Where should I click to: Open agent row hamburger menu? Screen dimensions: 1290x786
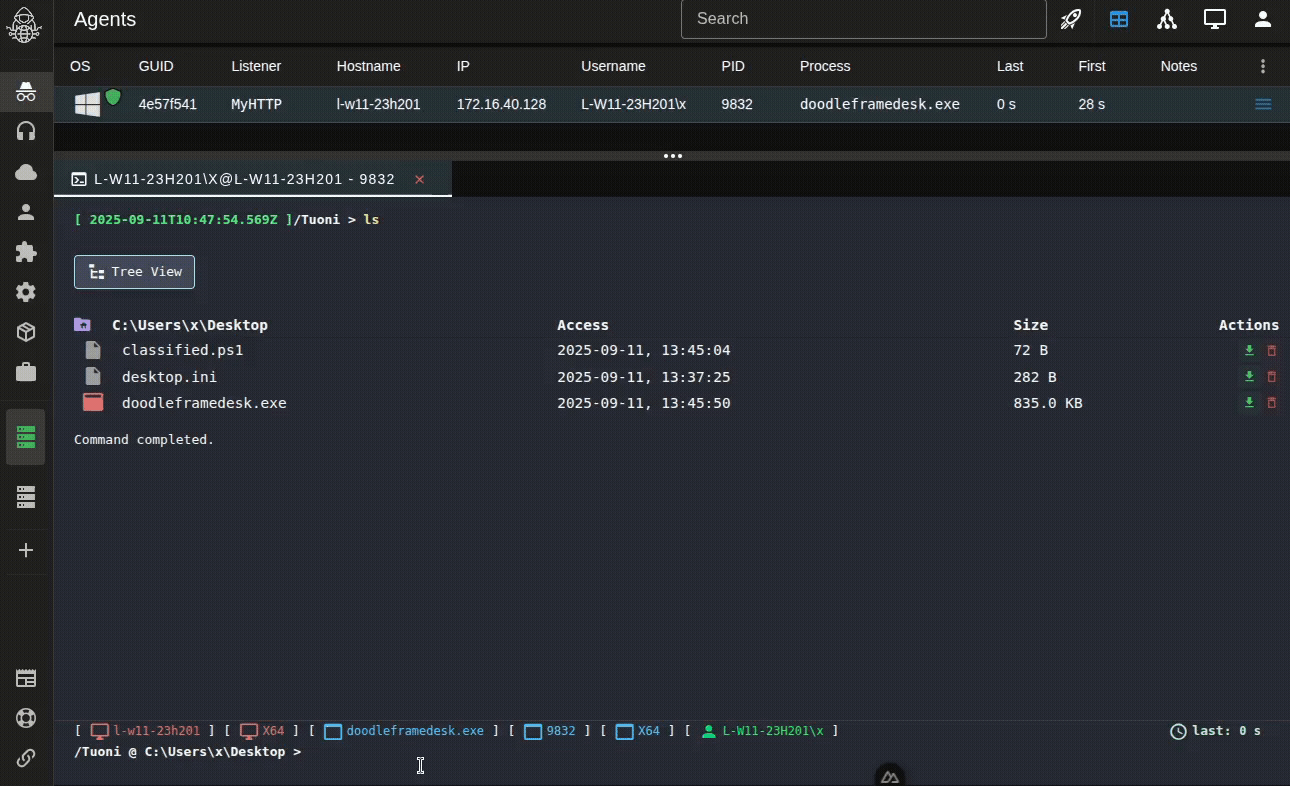click(x=1263, y=104)
